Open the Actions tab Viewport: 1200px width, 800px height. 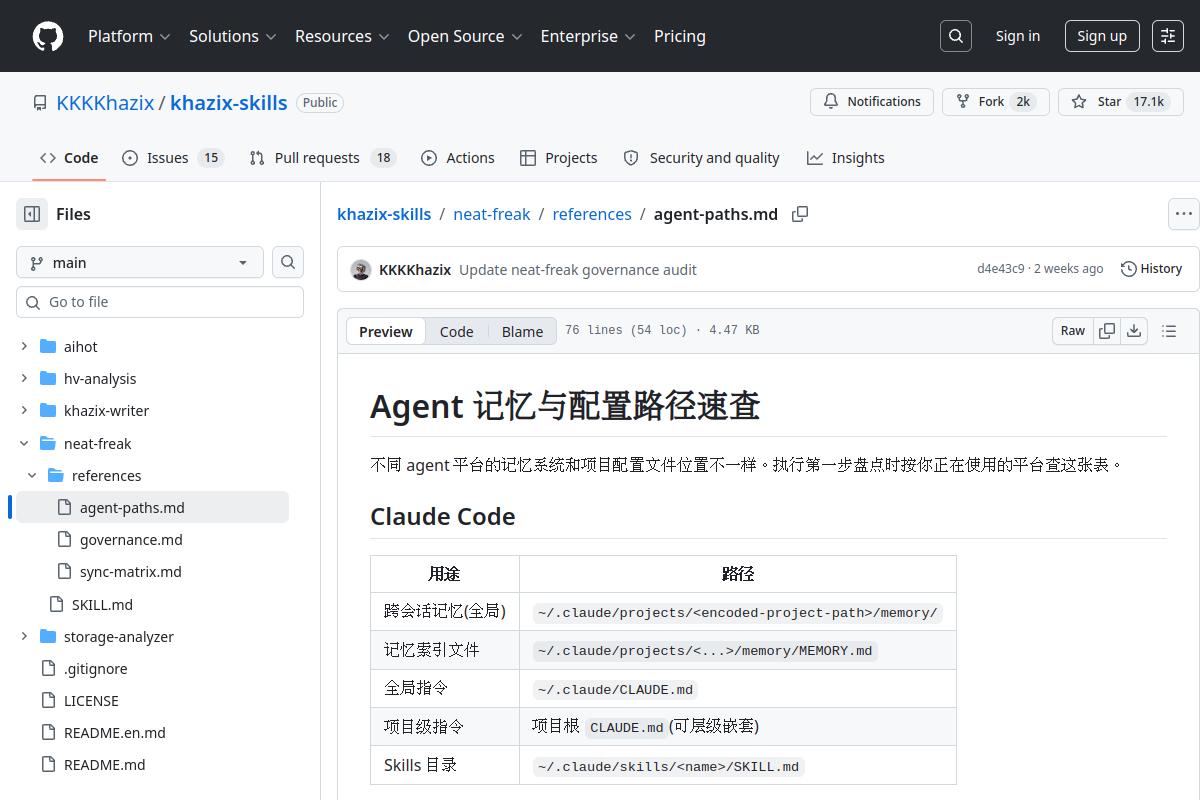458,158
